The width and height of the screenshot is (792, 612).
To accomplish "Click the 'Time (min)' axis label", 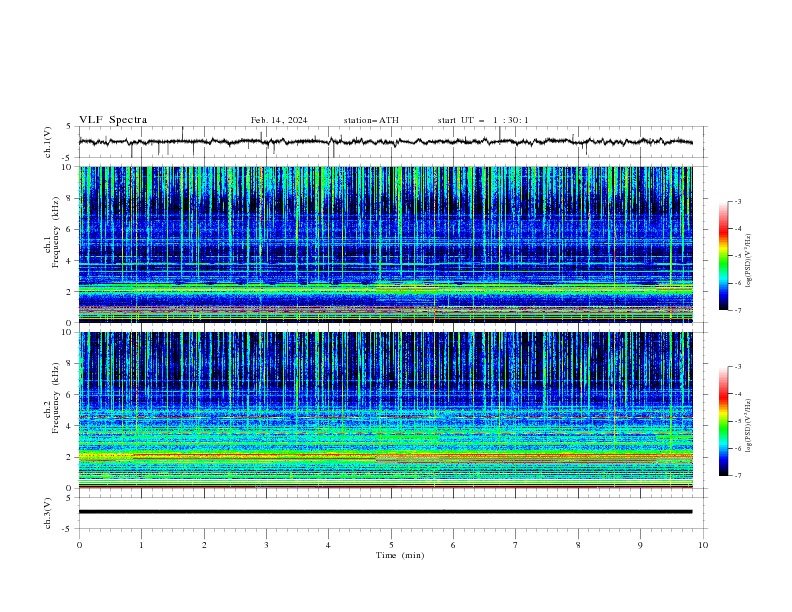I will (400, 555).
